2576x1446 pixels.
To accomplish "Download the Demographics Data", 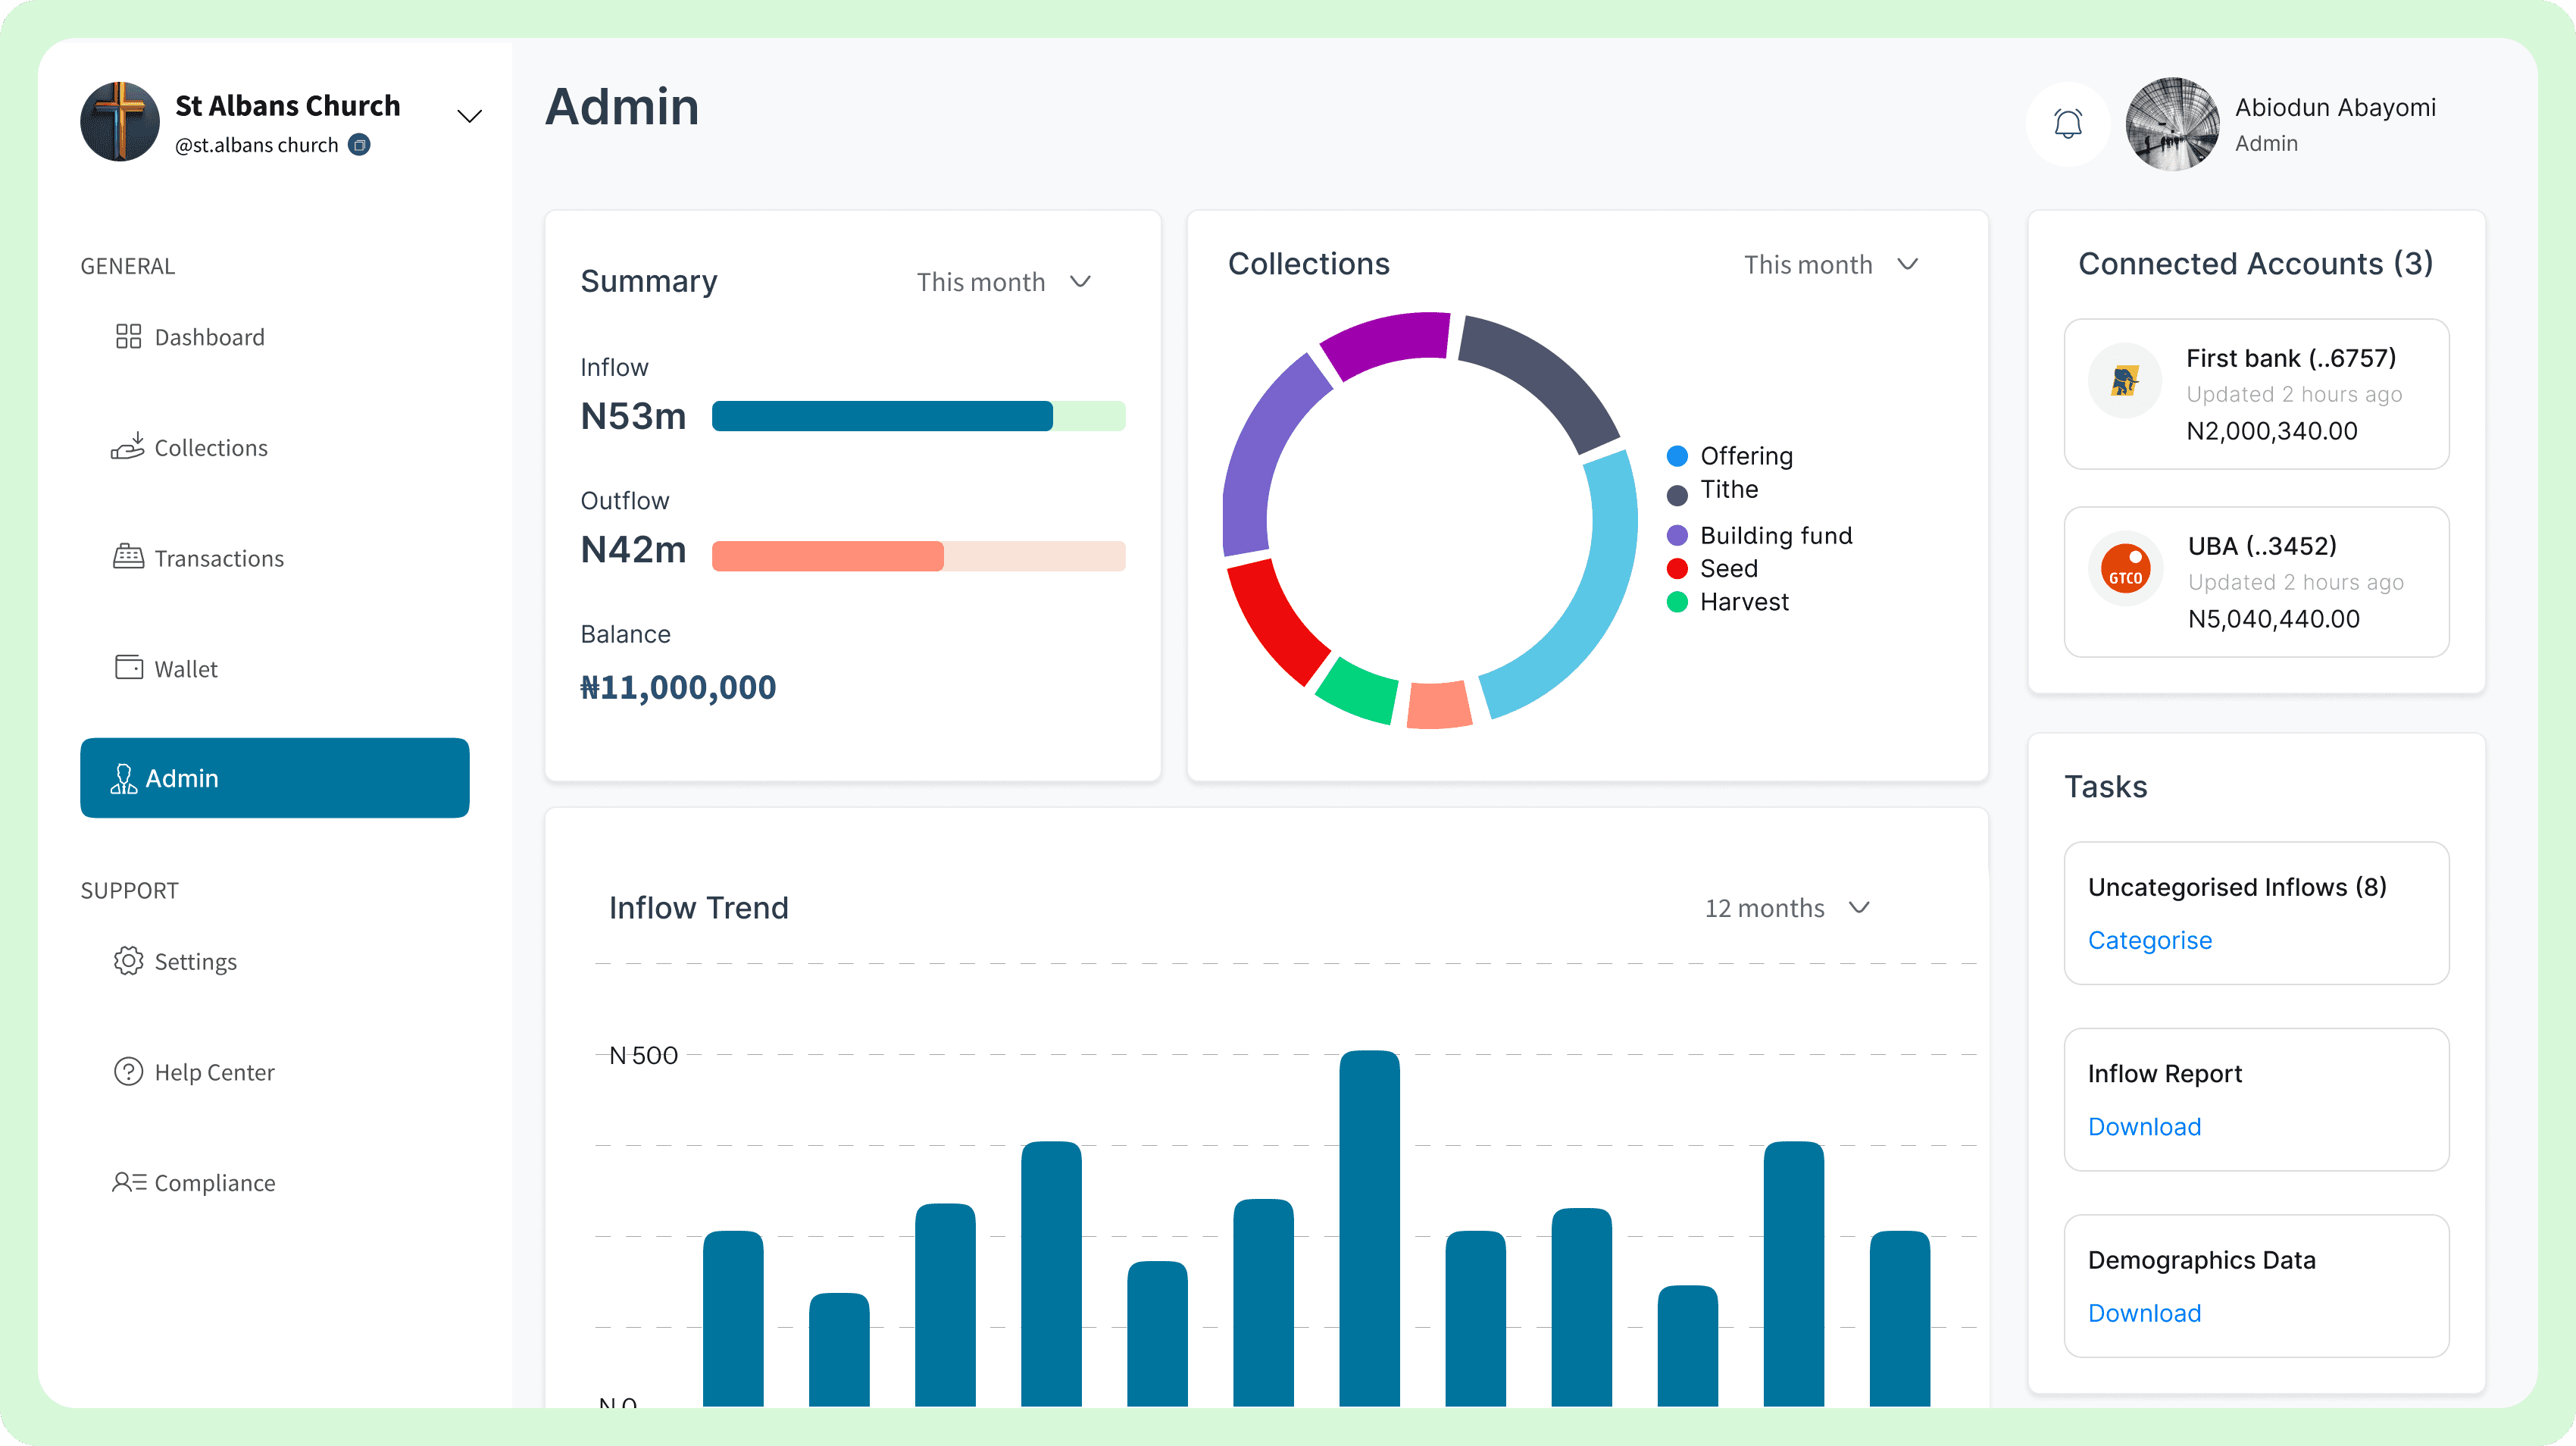I will 2144,1312.
